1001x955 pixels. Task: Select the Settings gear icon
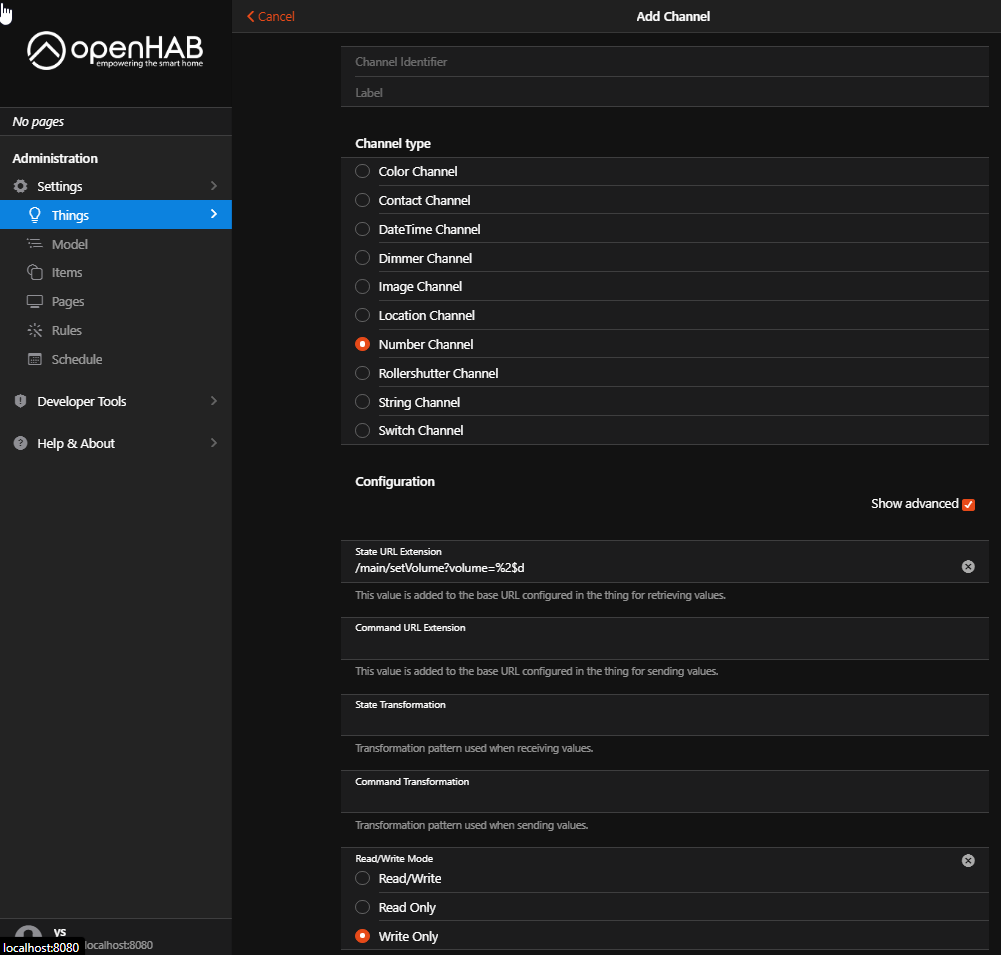[x=21, y=186]
